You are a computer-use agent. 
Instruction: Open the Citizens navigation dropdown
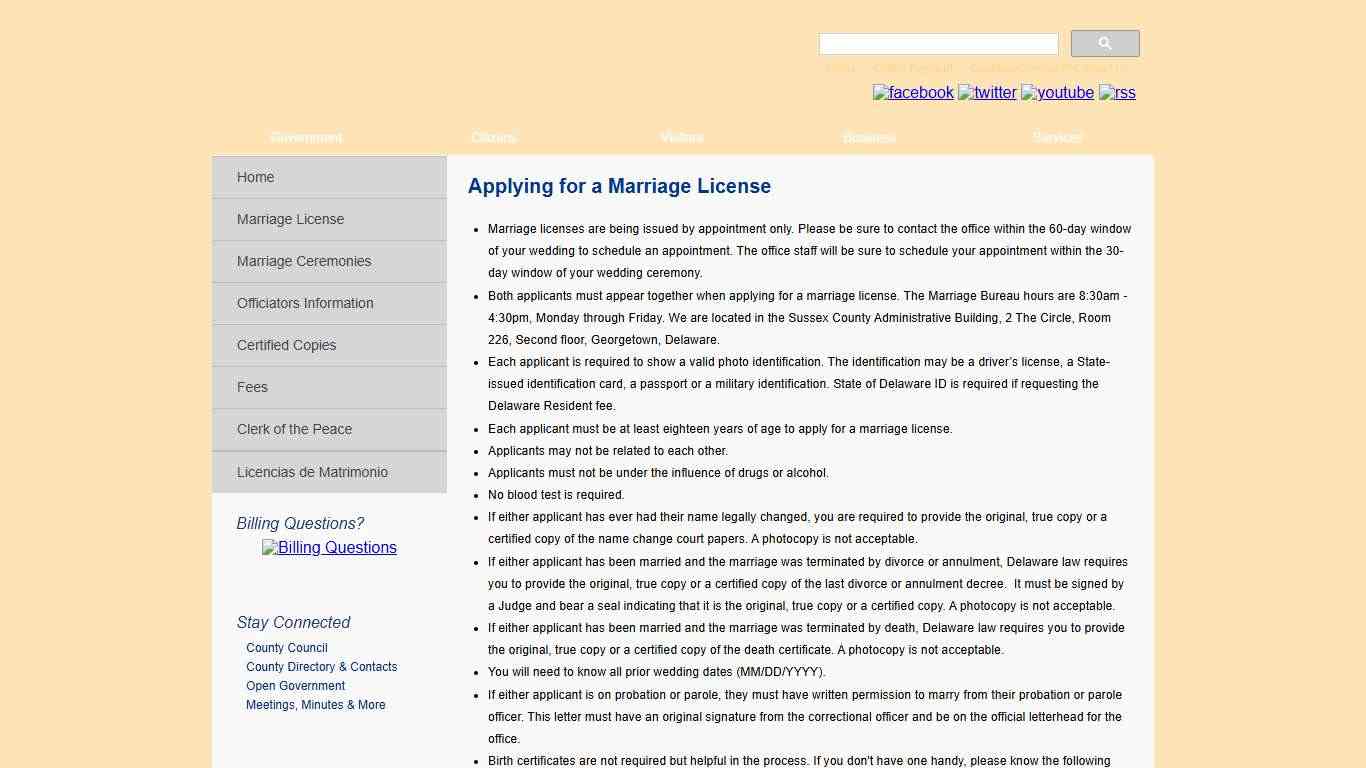(x=493, y=137)
